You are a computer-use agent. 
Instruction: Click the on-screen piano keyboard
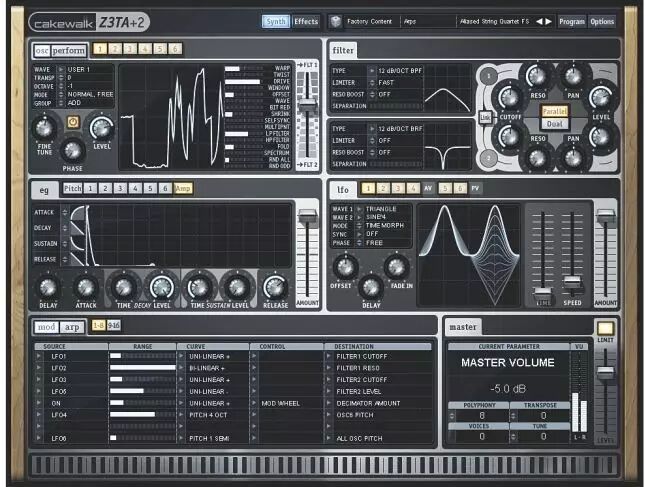coord(325,465)
